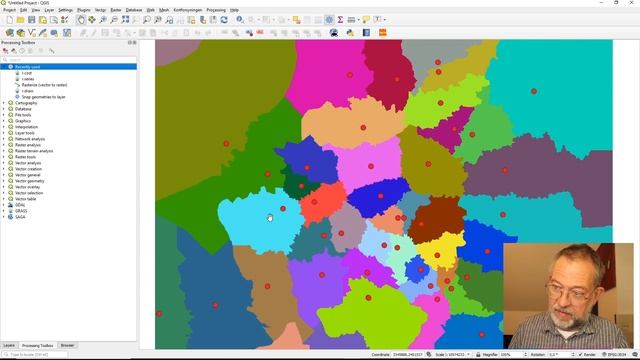Viewport: 640px width, 360px height.
Task: Click the r.cost recent algorithm
Action: point(27,73)
